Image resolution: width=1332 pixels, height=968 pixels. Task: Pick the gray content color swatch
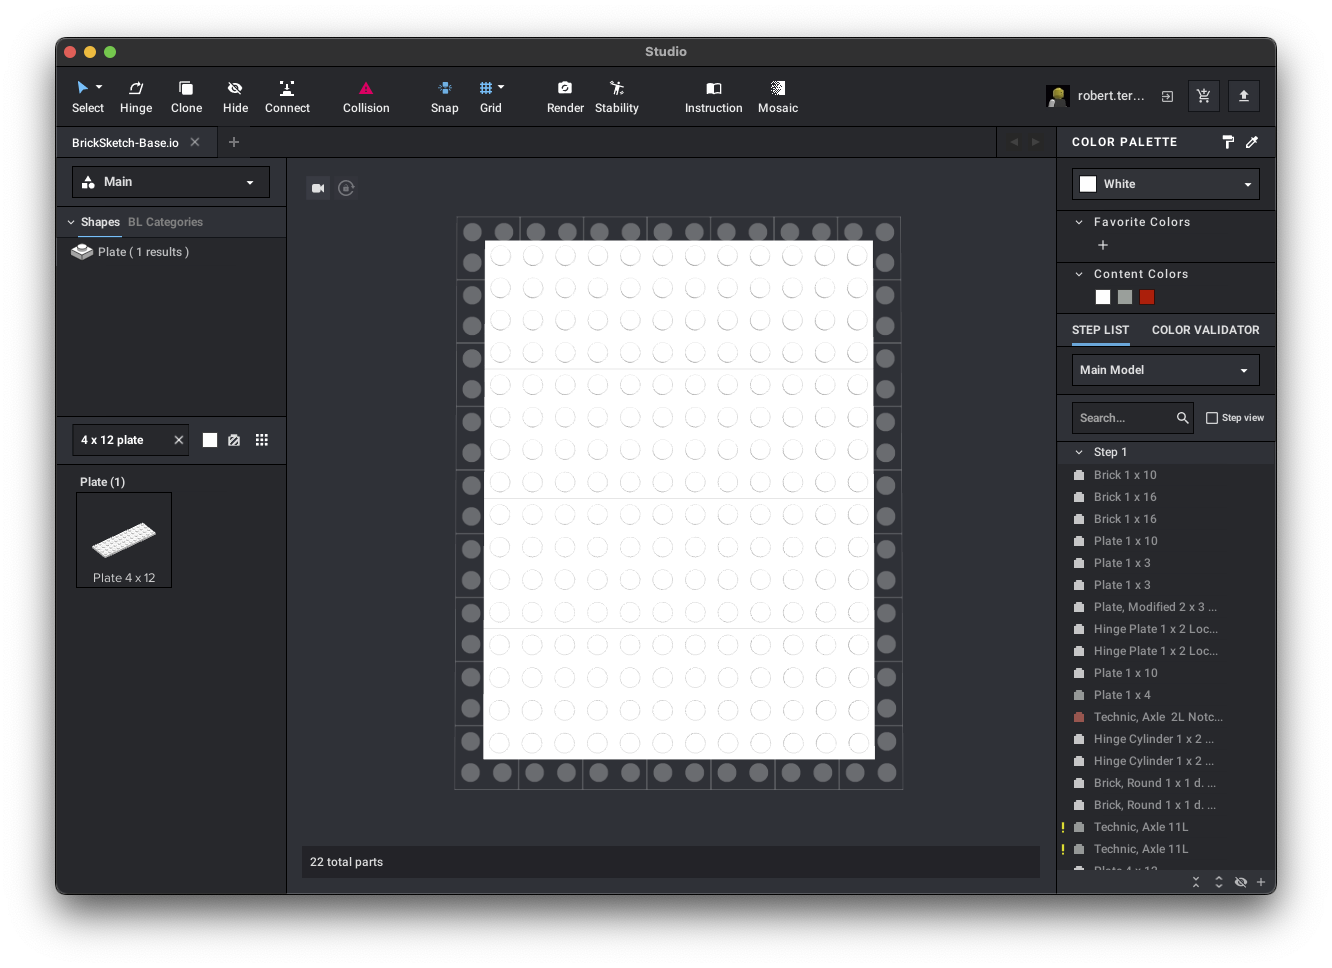coord(1125,297)
